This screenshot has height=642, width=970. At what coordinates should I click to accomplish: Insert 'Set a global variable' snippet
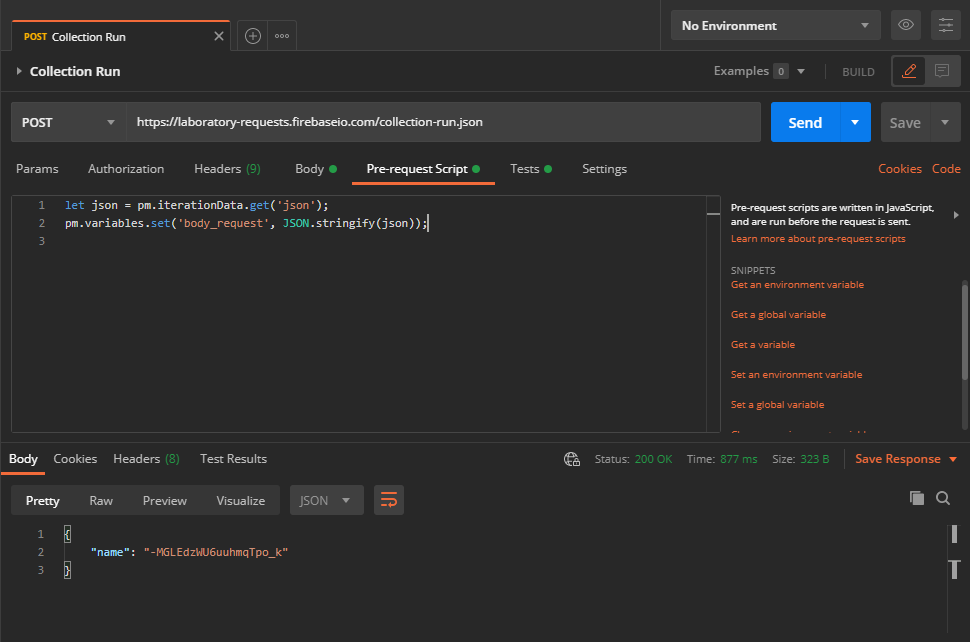point(778,404)
